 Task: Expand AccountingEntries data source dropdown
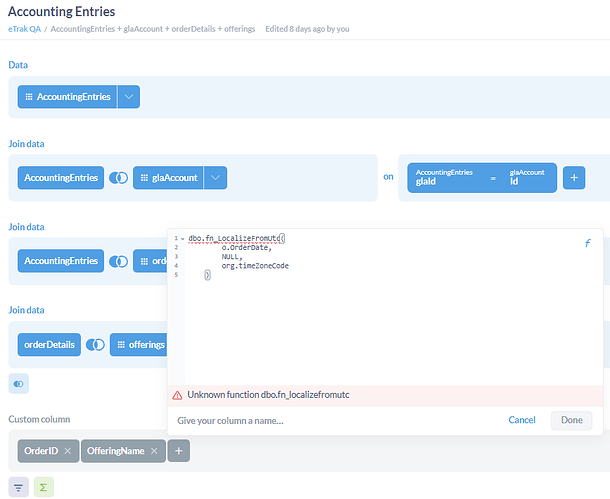[x=129, y=97]
